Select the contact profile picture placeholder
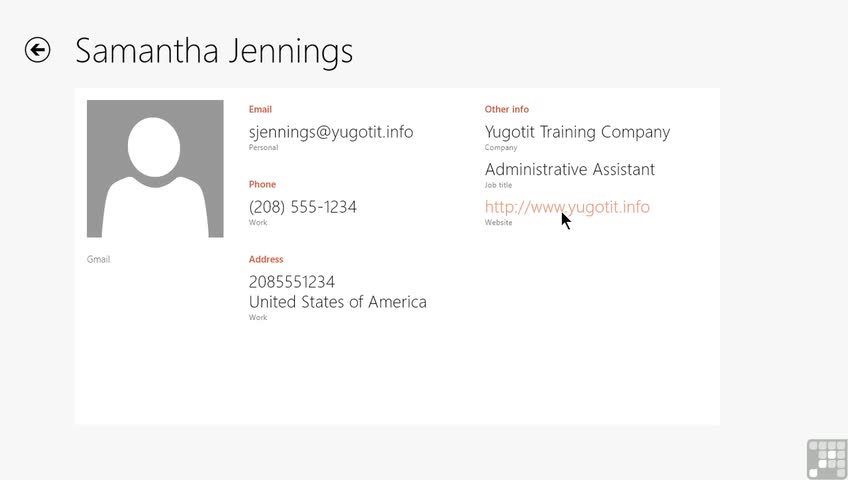 pyautogui.click(x=155, y=169)
